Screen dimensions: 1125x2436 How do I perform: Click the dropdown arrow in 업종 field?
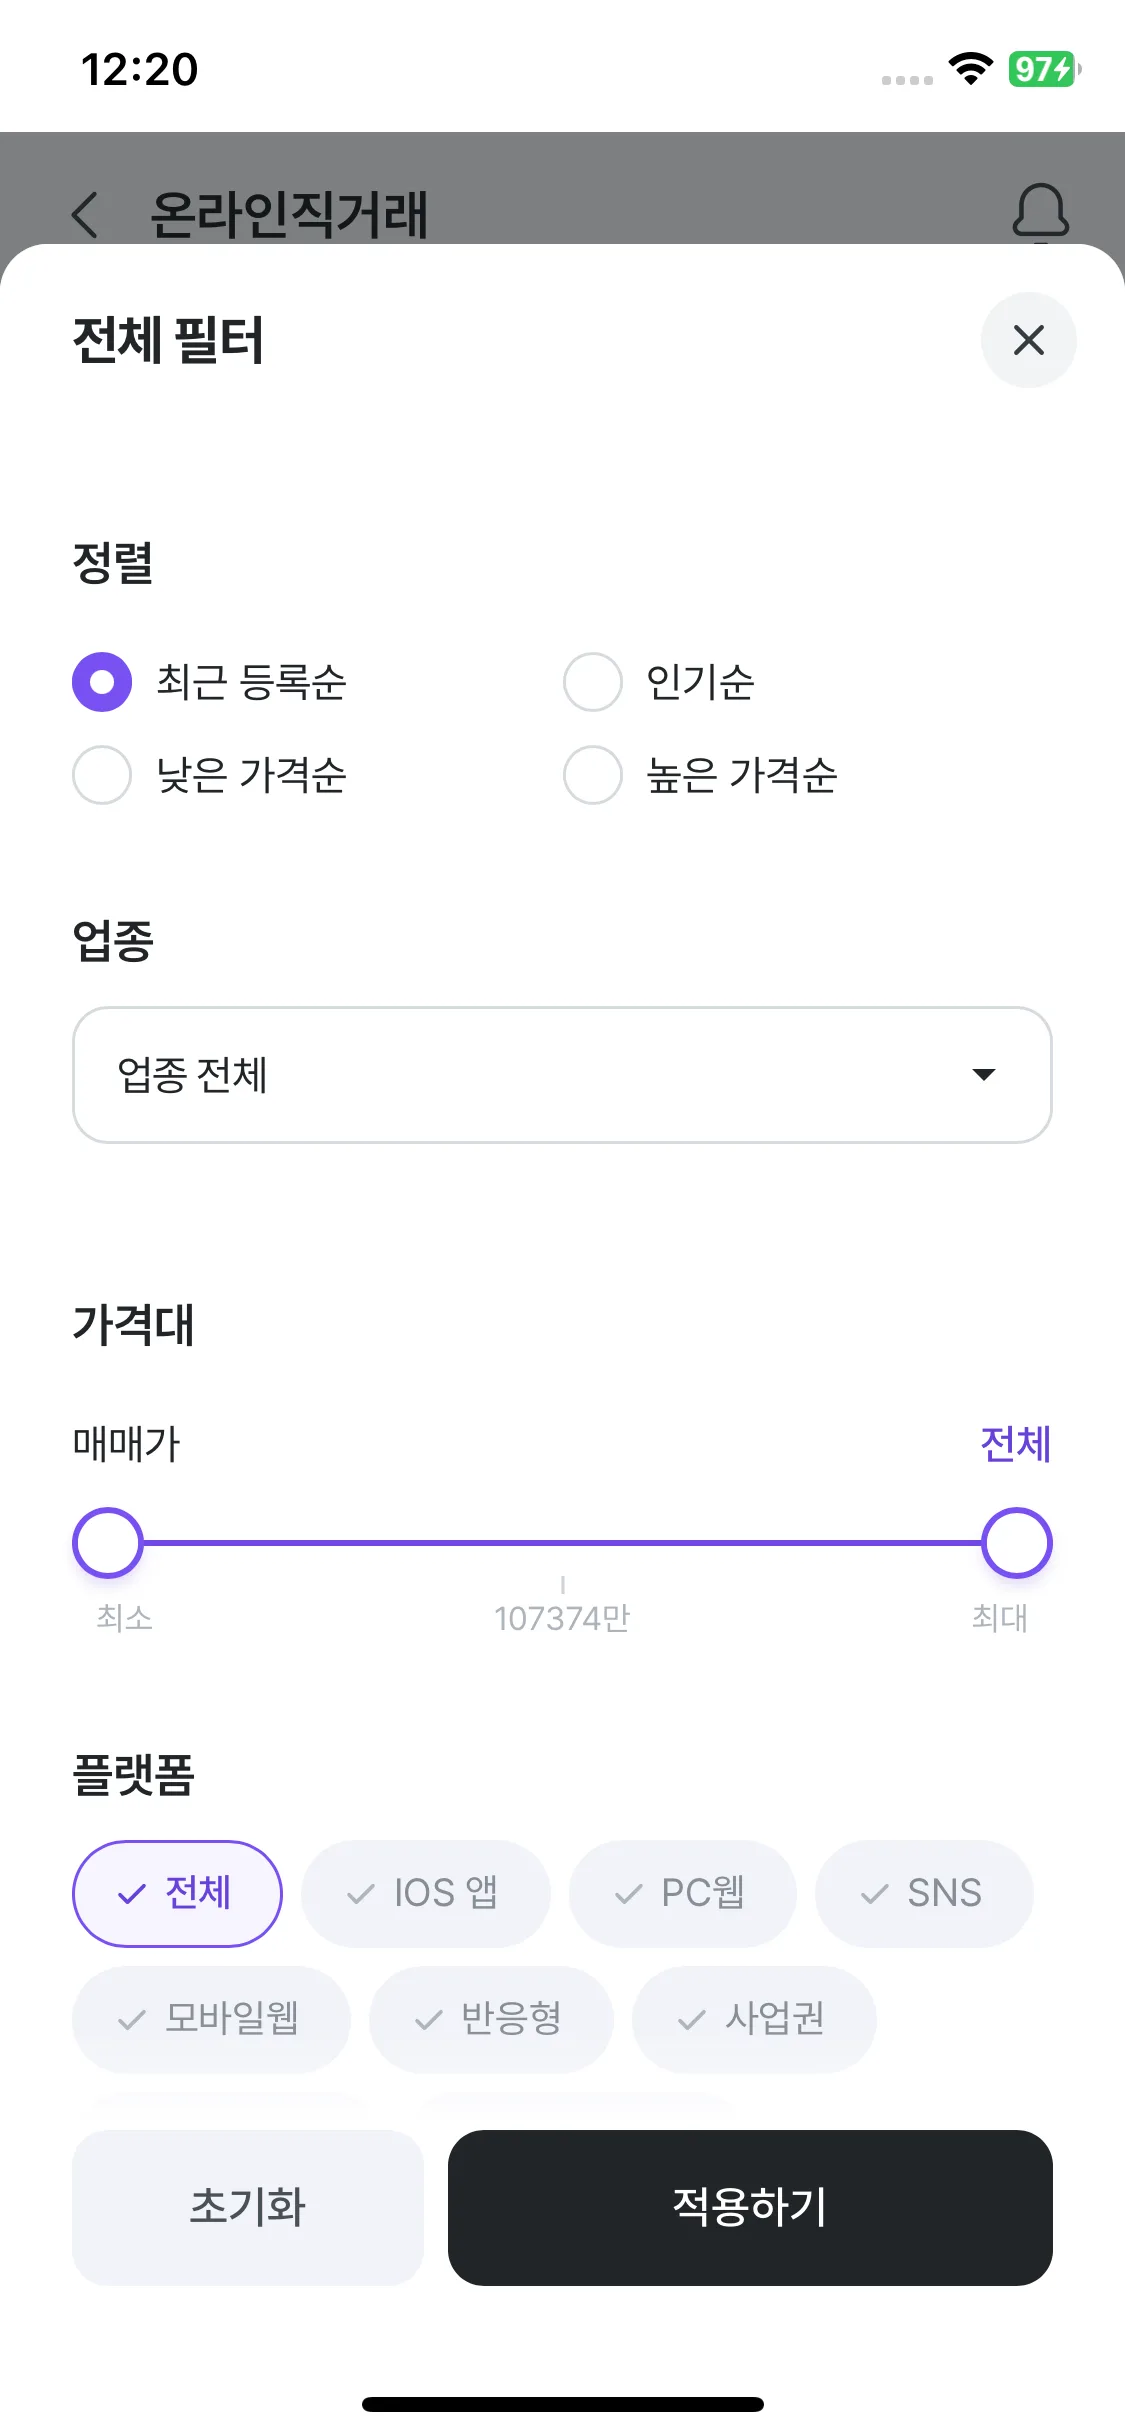984,1075
